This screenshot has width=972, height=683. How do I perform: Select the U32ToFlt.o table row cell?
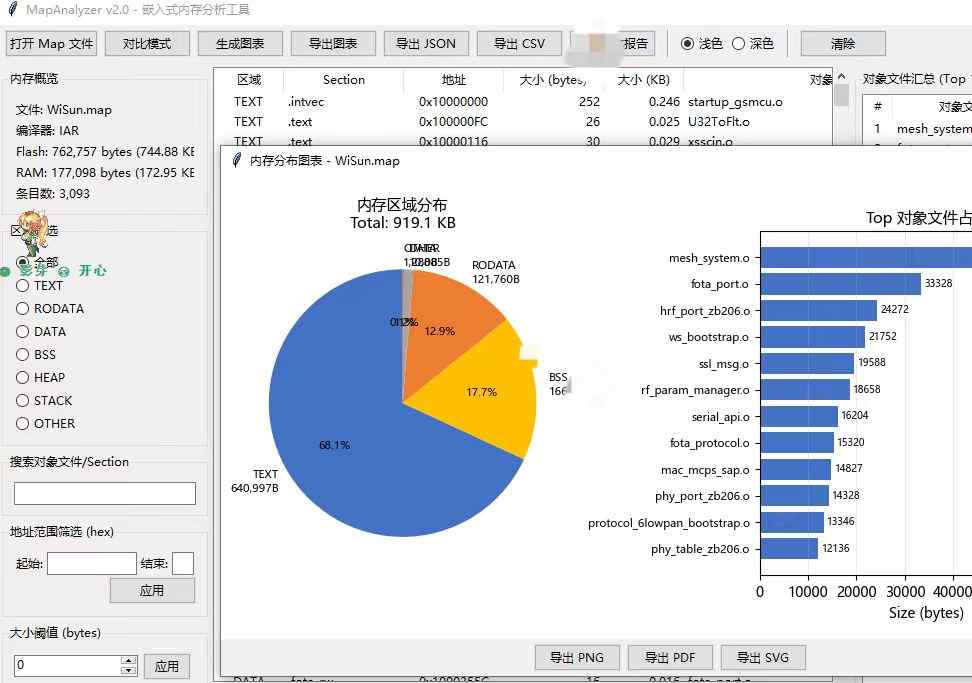tap(718, 121)
